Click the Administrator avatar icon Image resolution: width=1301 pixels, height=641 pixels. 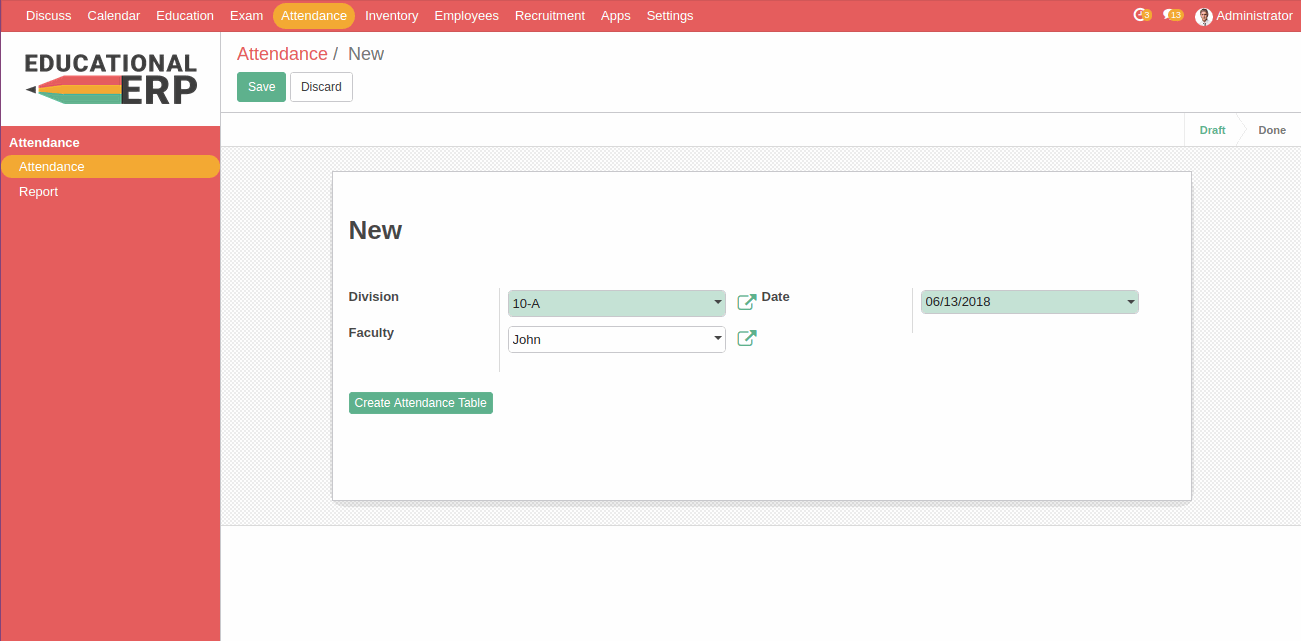click(x=1204, y=16)
